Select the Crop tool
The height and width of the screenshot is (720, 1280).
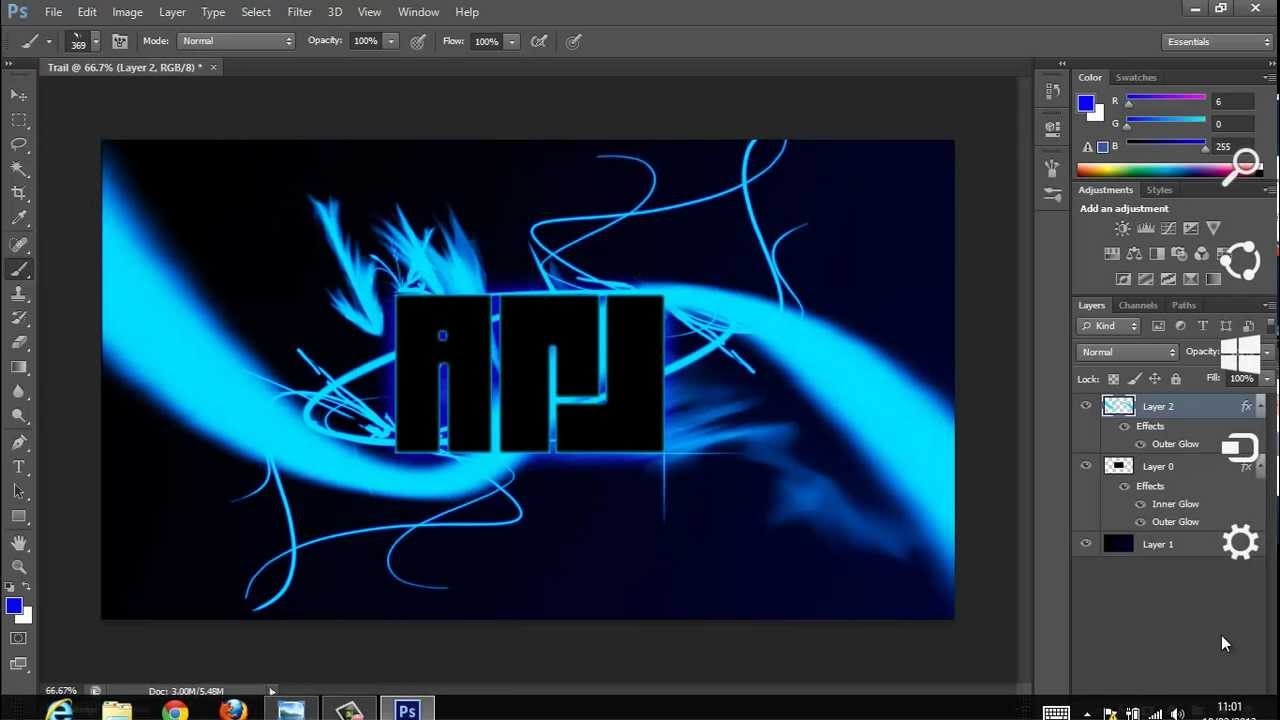(19, 193)
